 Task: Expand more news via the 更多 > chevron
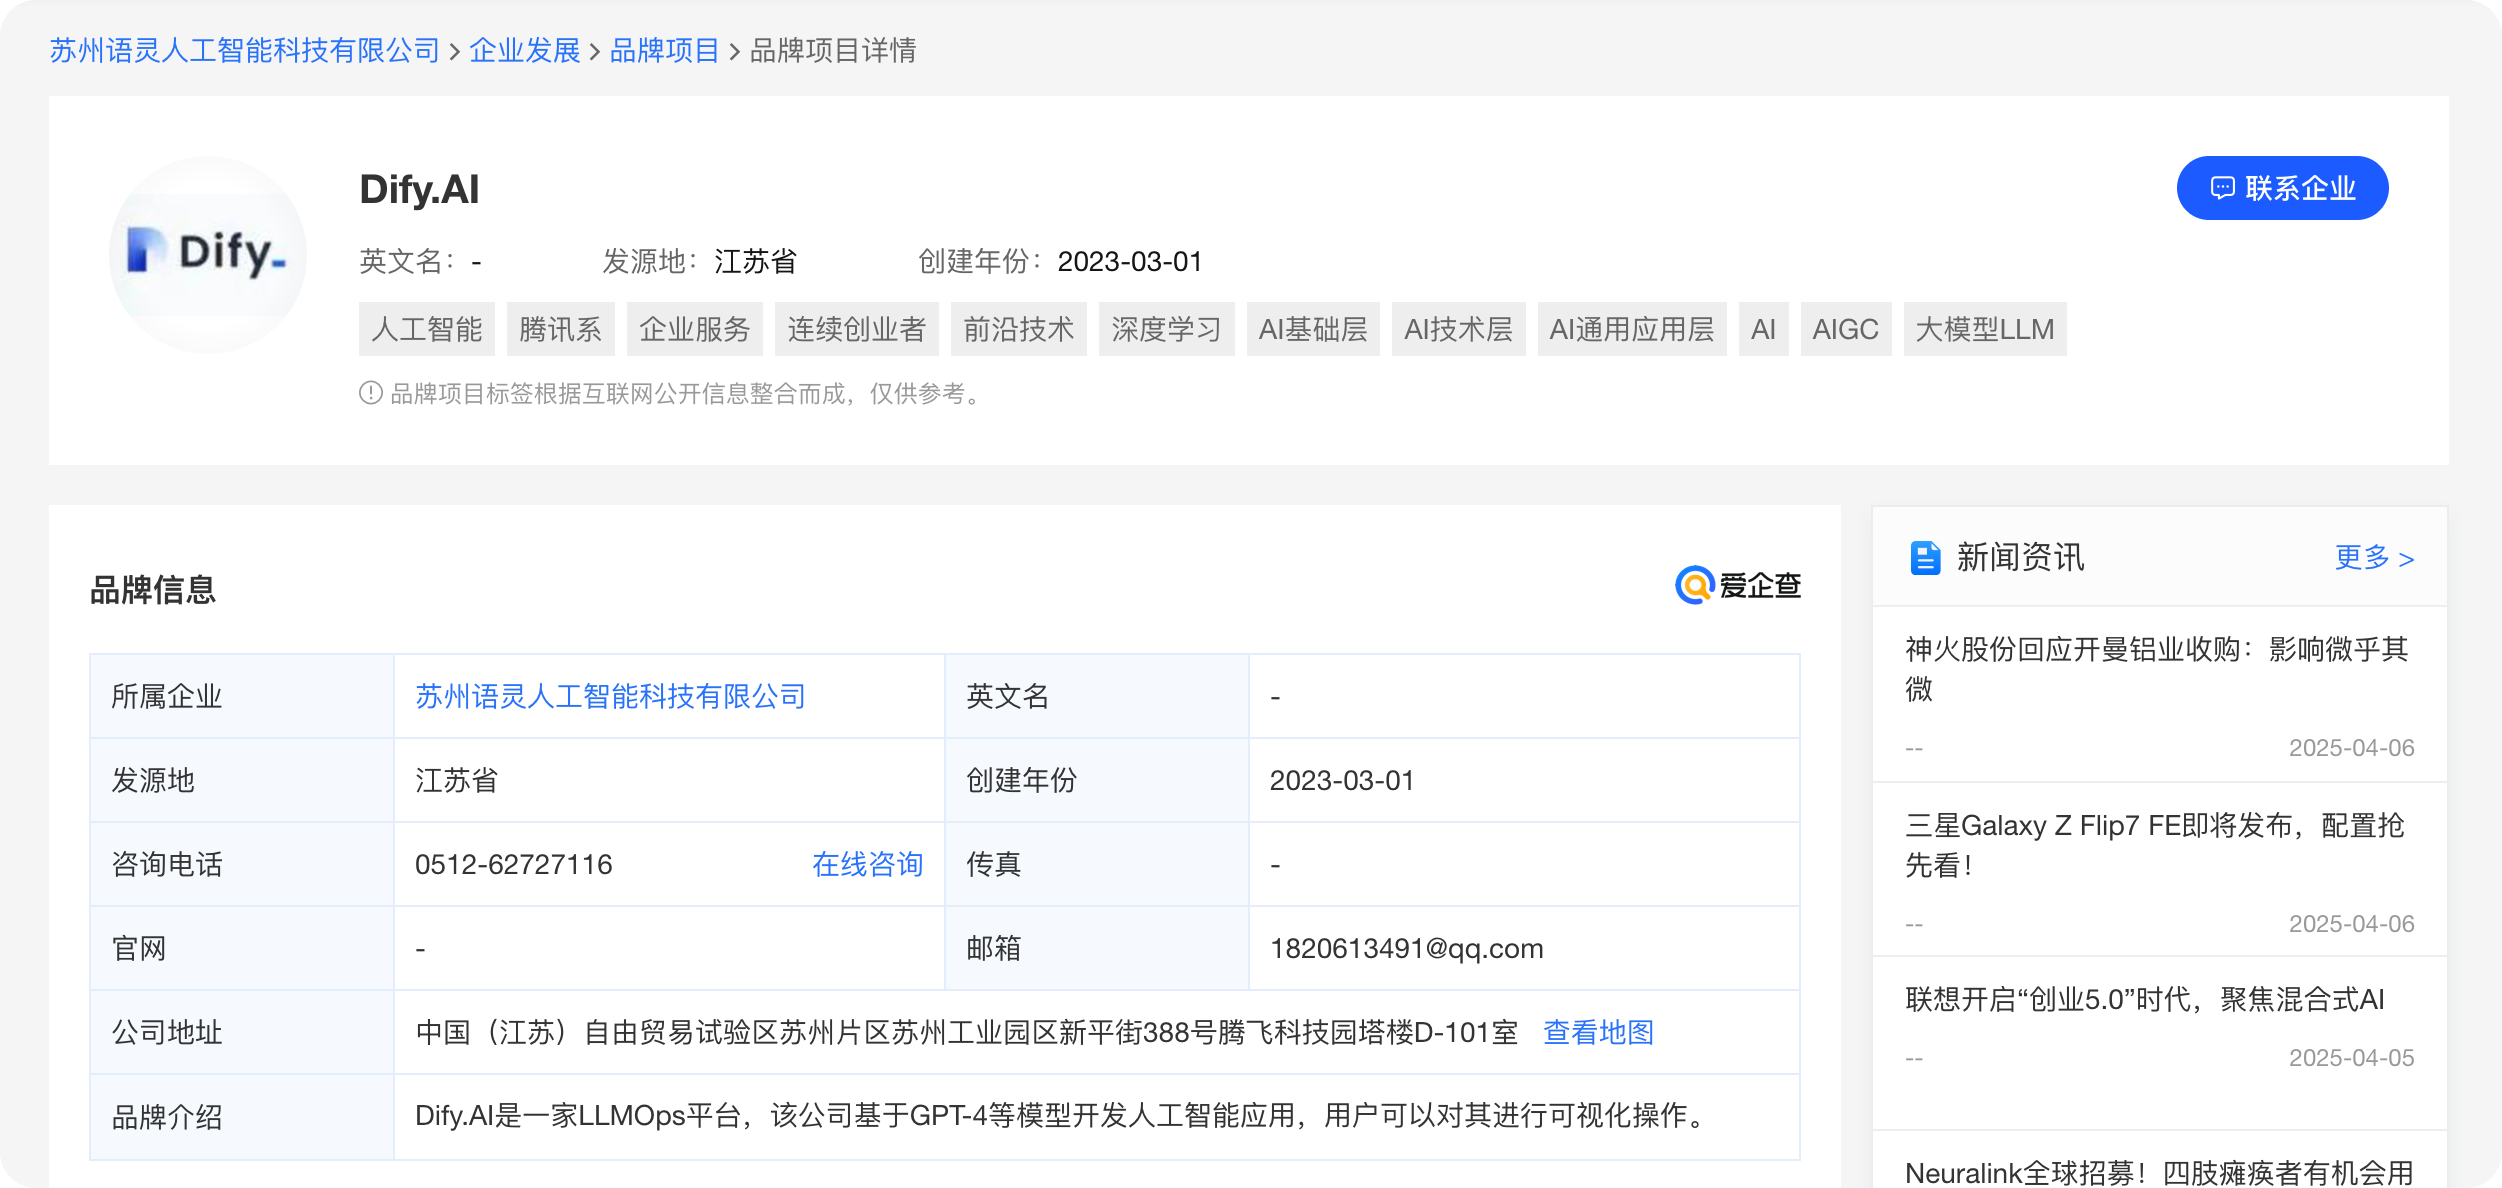tap(2375, 559)
